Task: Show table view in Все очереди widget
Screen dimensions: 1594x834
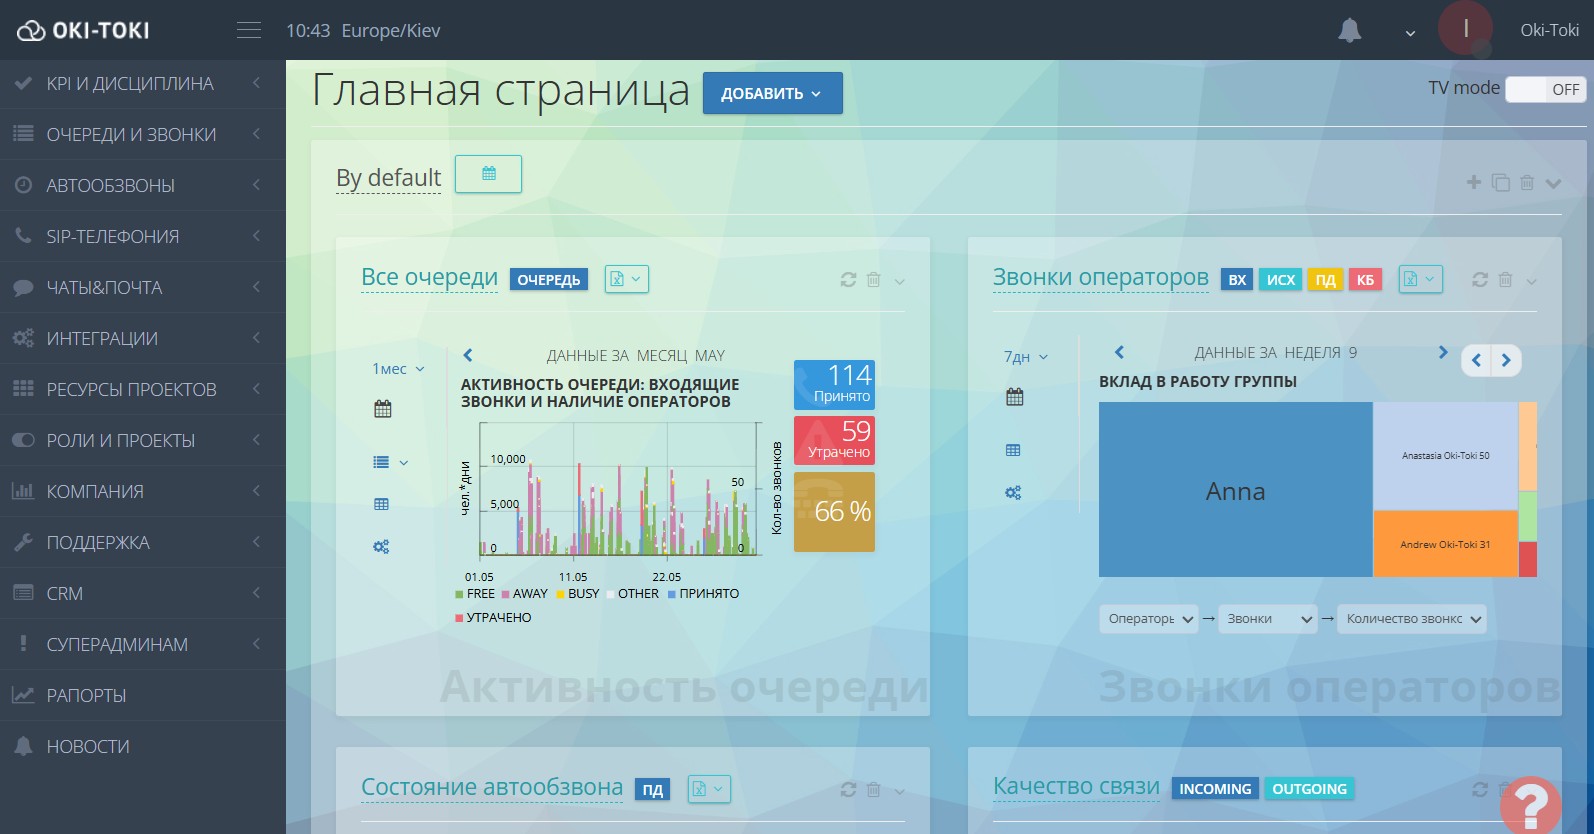Action: pos(381,504)
